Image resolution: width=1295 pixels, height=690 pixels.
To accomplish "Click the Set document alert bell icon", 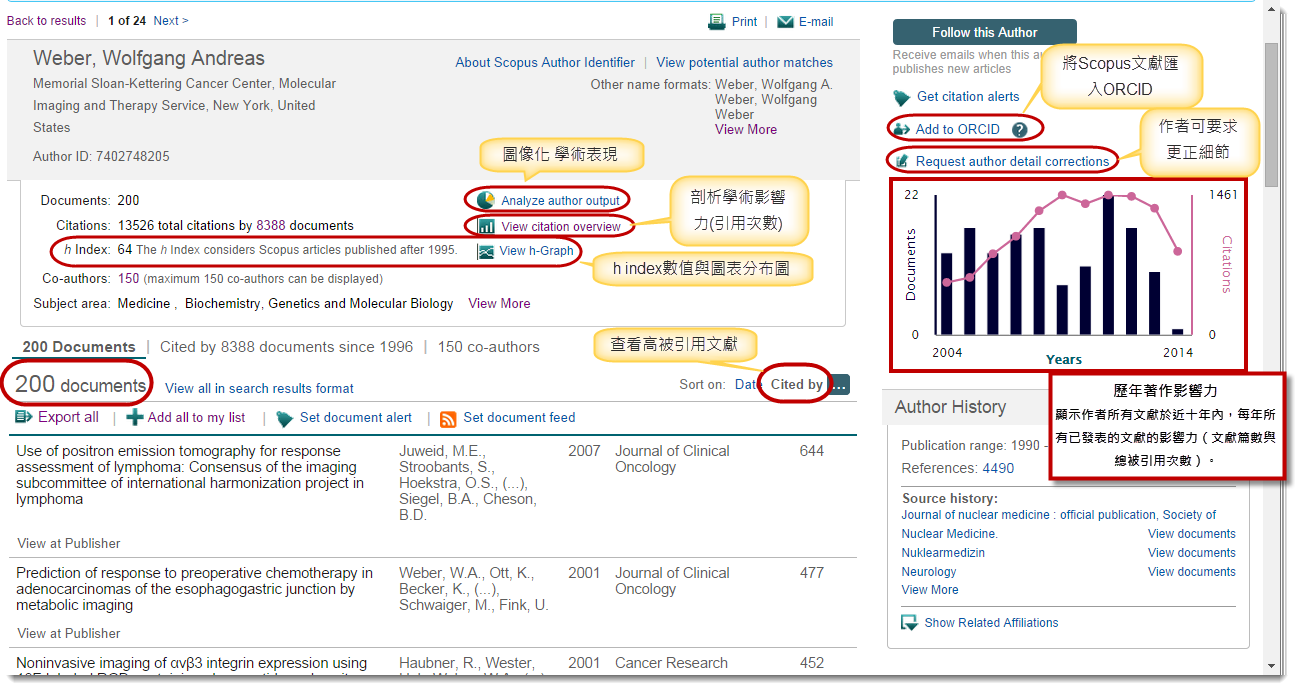I will [284, 418].
